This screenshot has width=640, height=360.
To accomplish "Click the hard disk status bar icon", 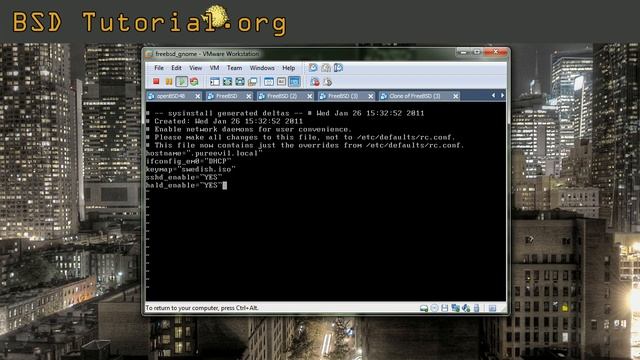I will [424, 308].
